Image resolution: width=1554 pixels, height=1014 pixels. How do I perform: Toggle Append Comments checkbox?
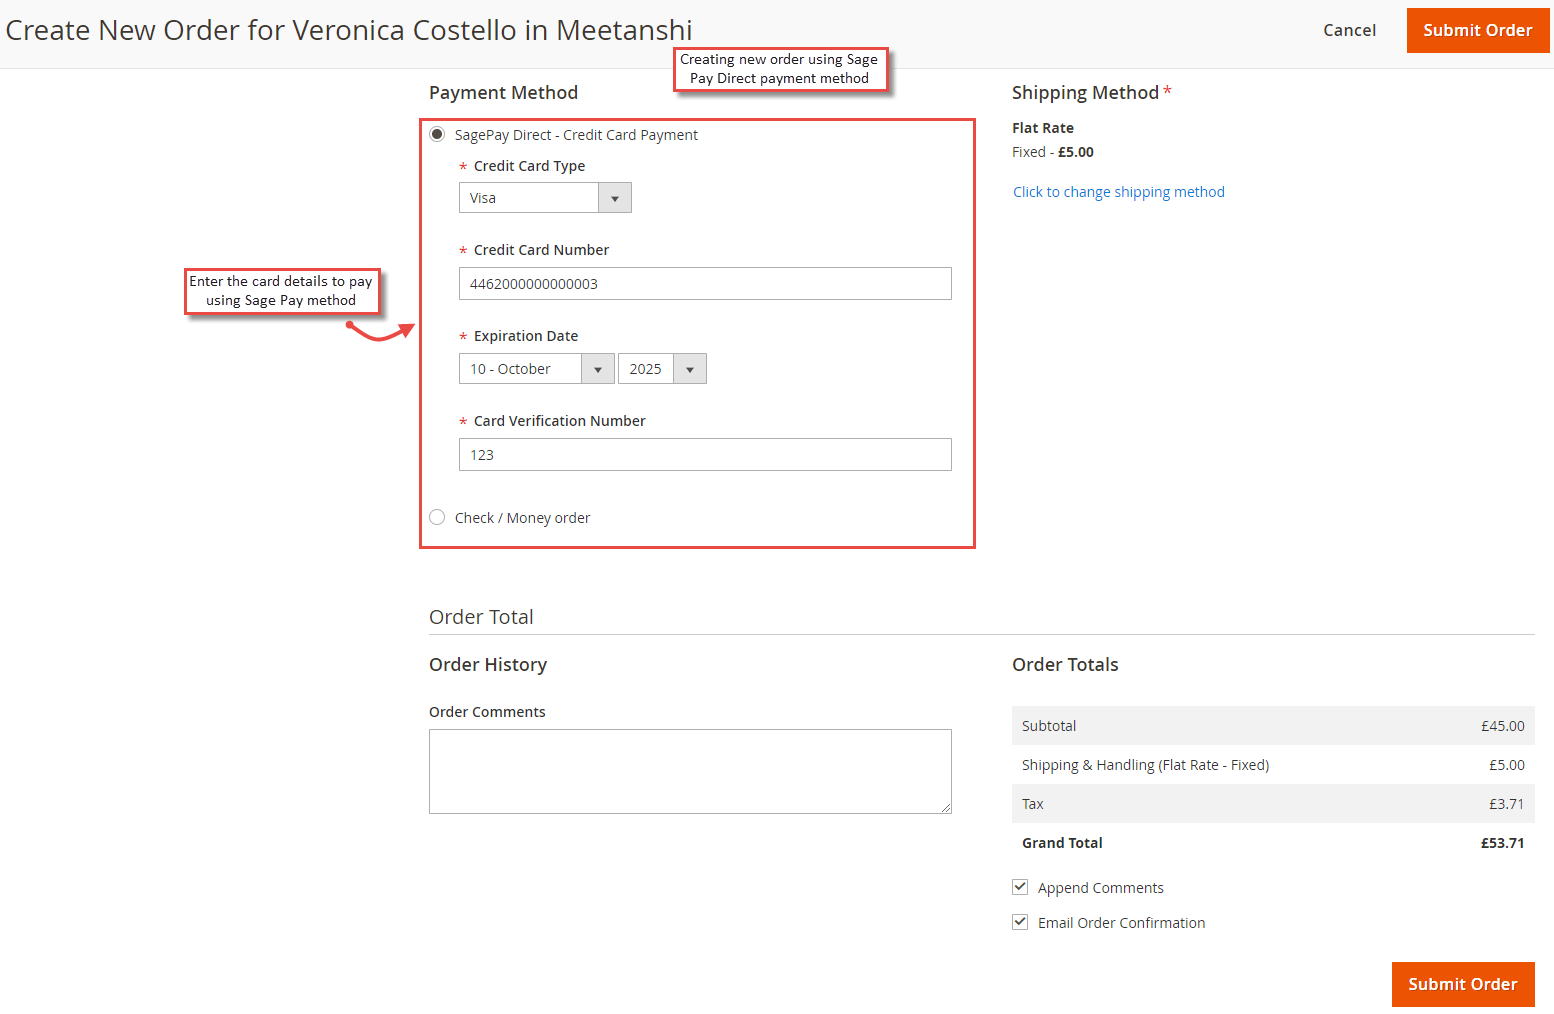tap(1020, 887)
